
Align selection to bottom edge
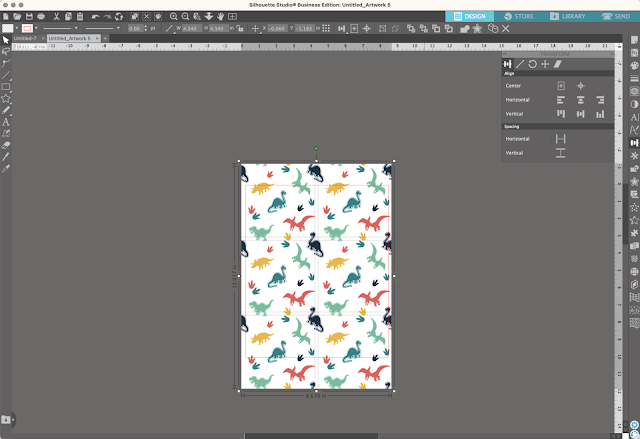pos(600,114)
